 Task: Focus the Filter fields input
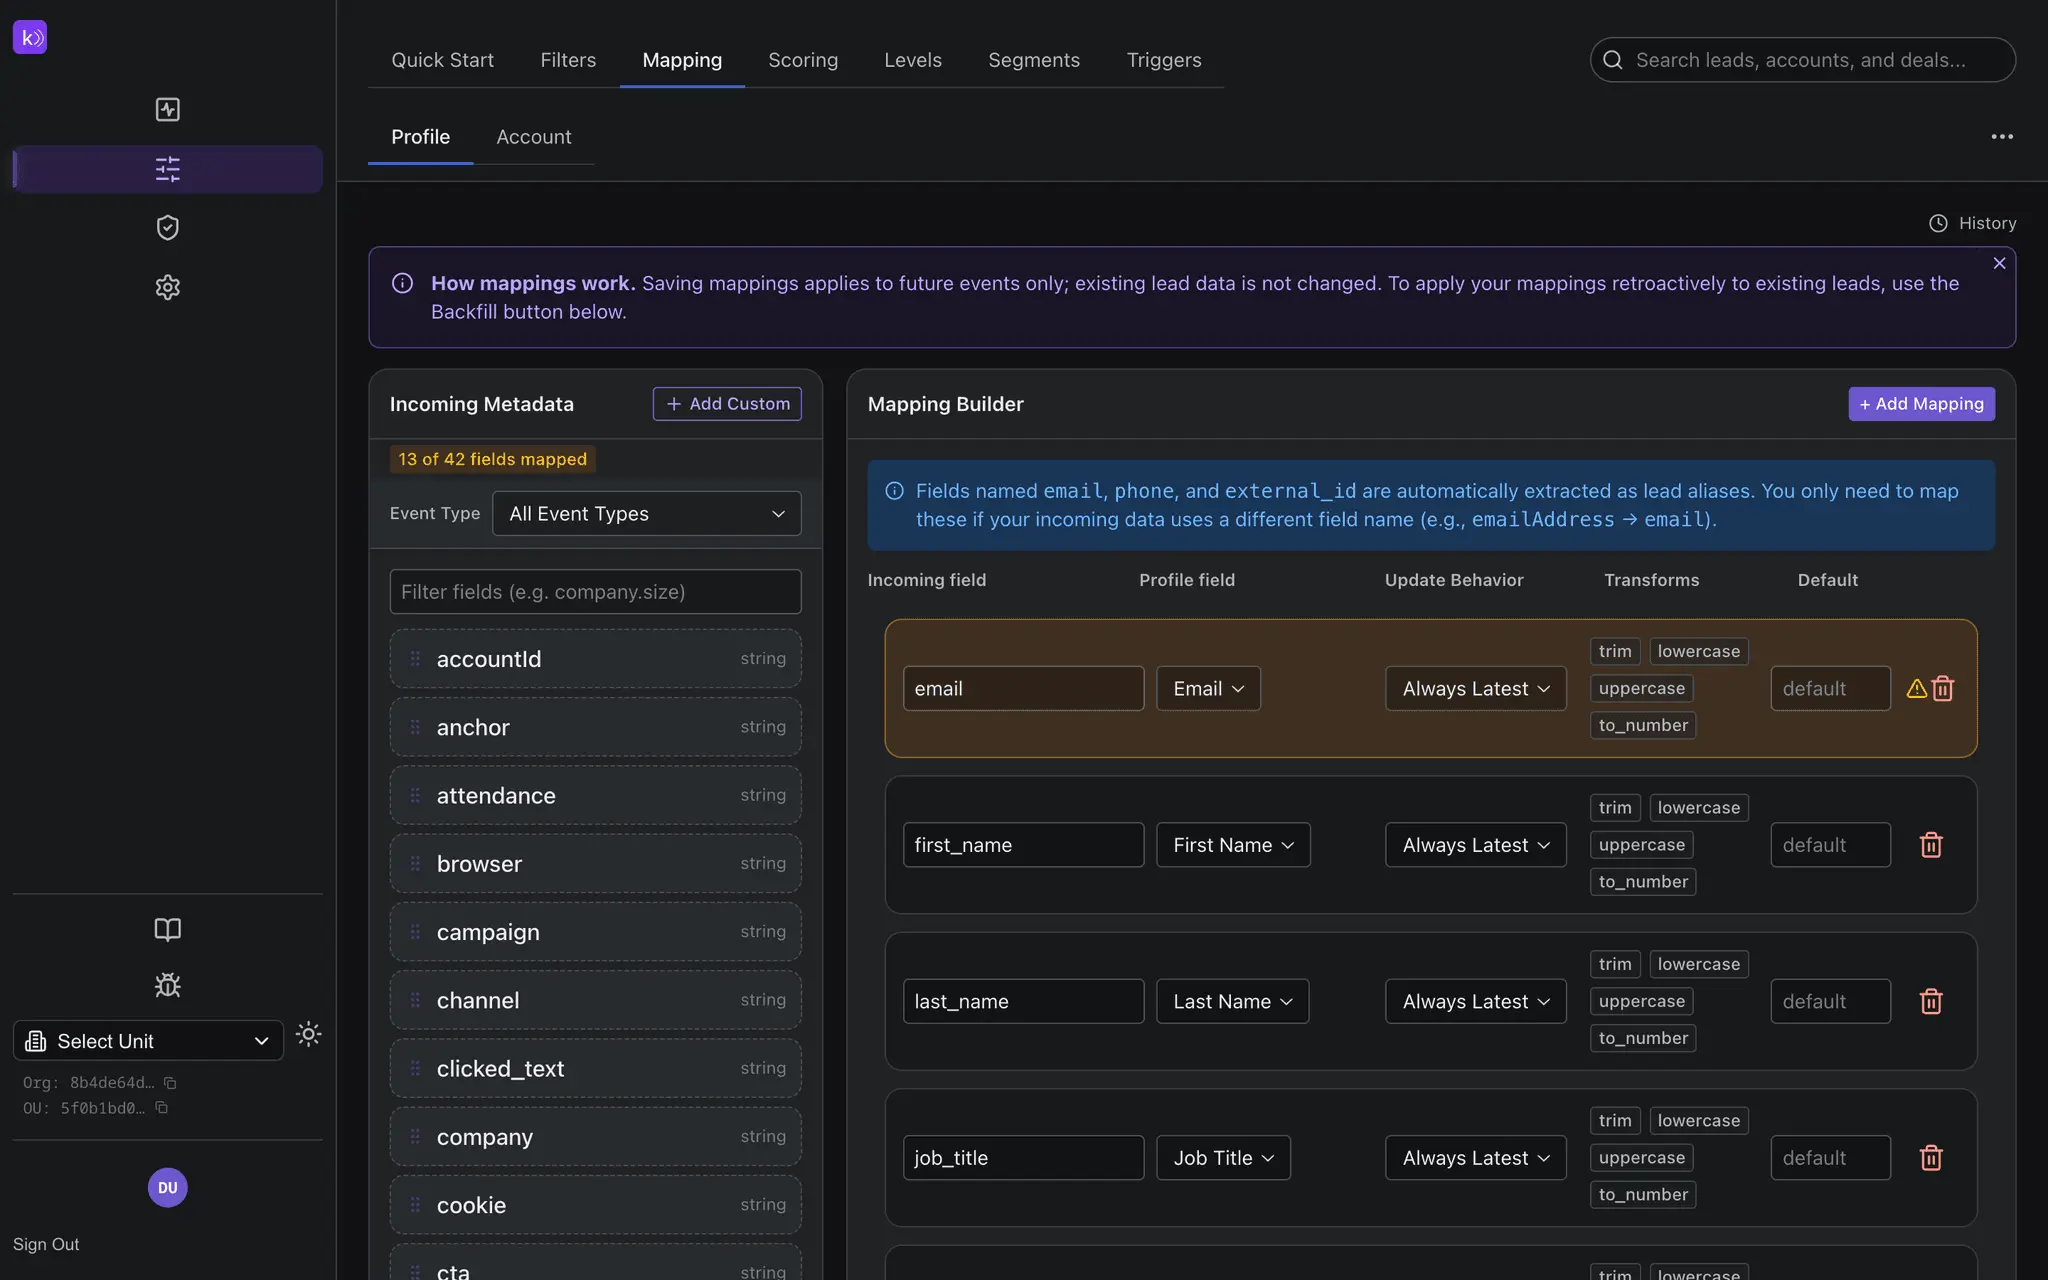click(595, 591)
